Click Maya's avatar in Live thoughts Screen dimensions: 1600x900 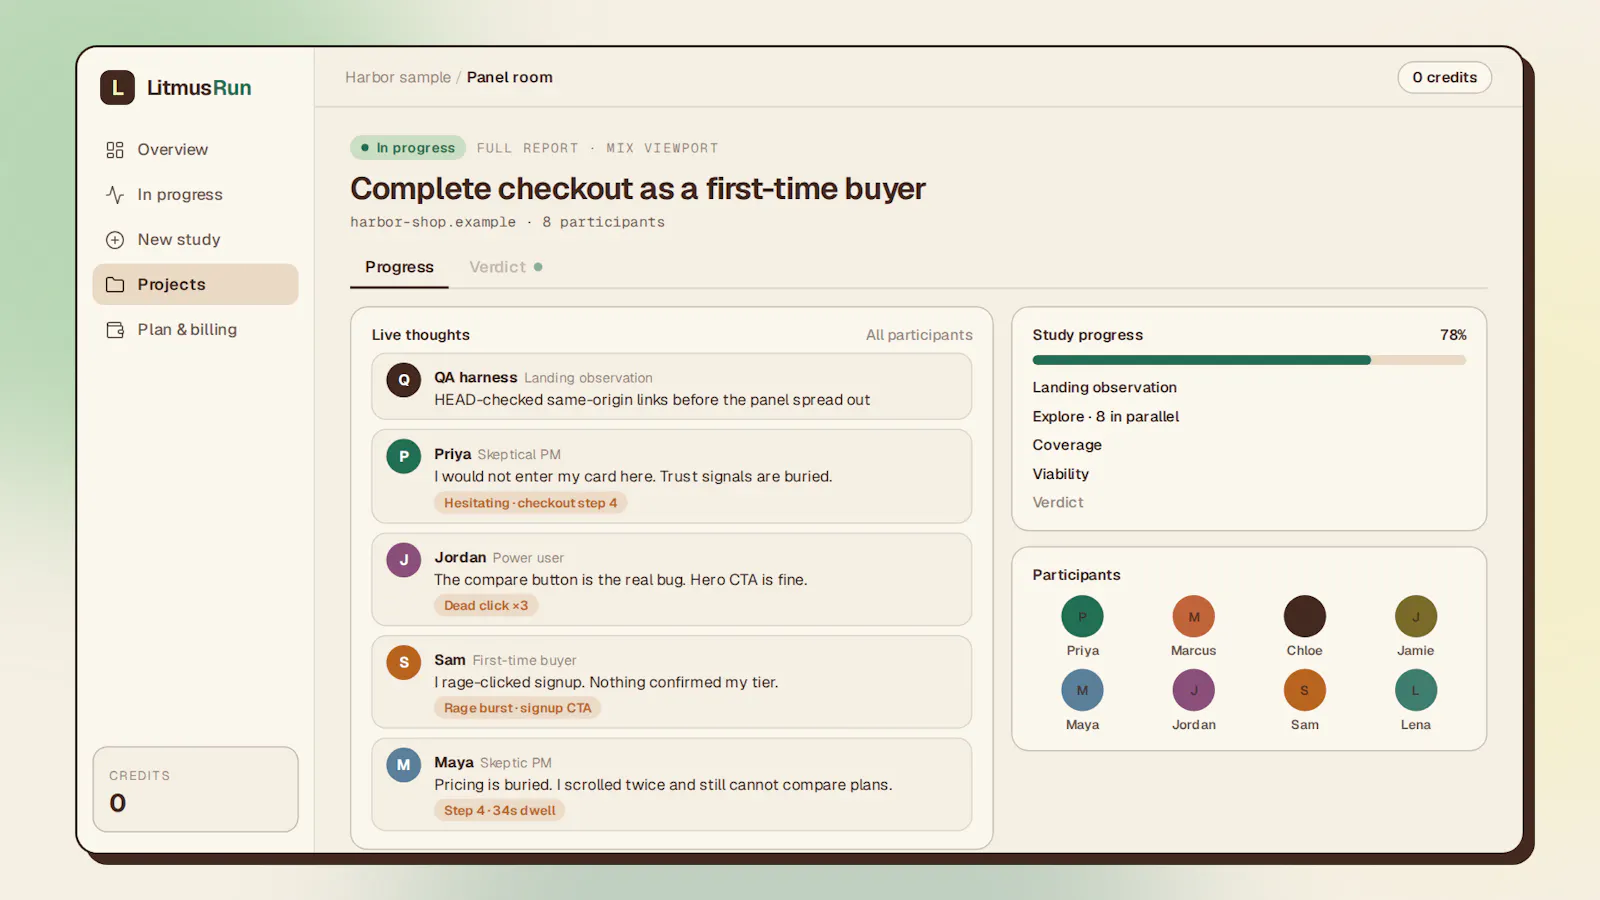pos(404,765)
